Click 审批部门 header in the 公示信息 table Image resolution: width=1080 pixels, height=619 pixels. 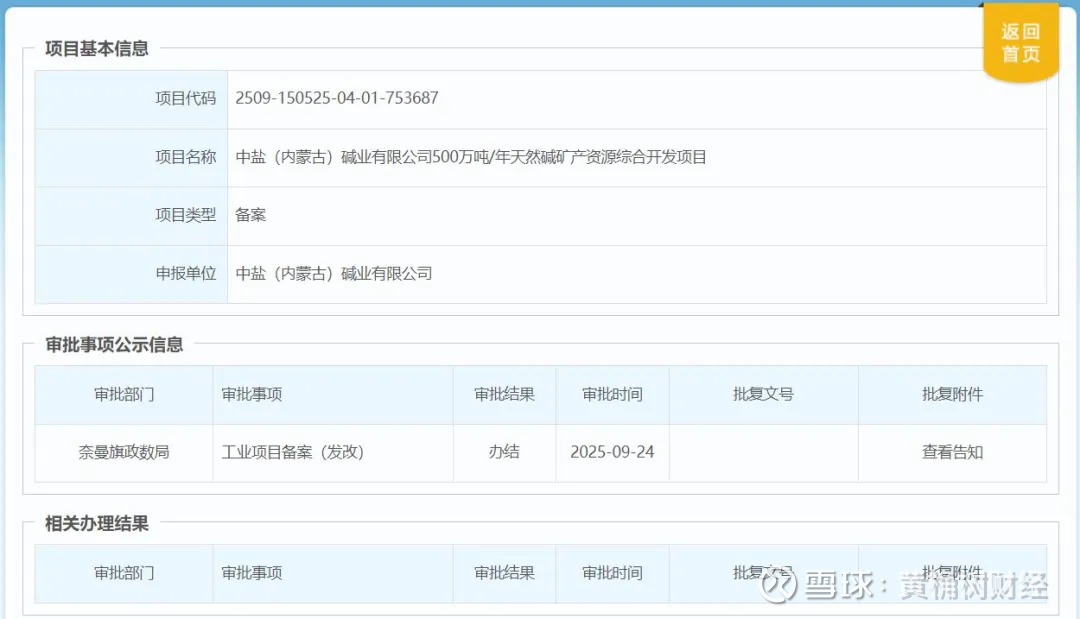[124, 395]
